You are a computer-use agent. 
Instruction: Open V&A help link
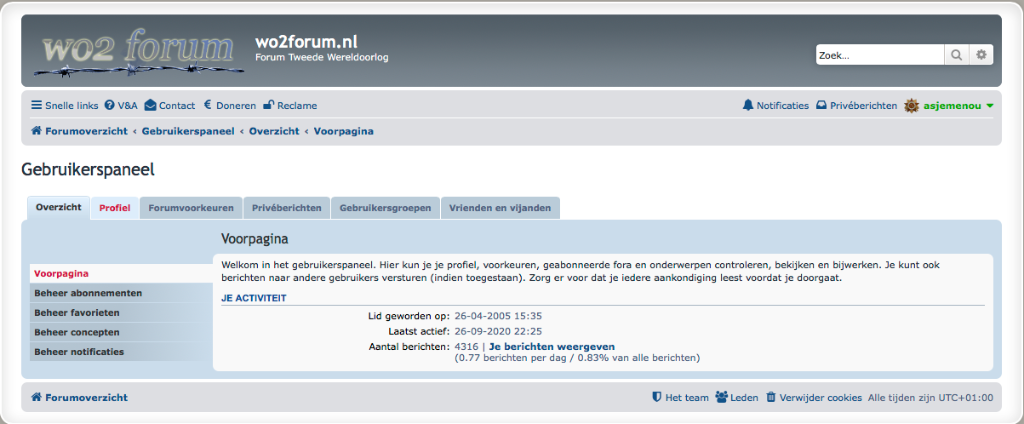coord(121,105)
